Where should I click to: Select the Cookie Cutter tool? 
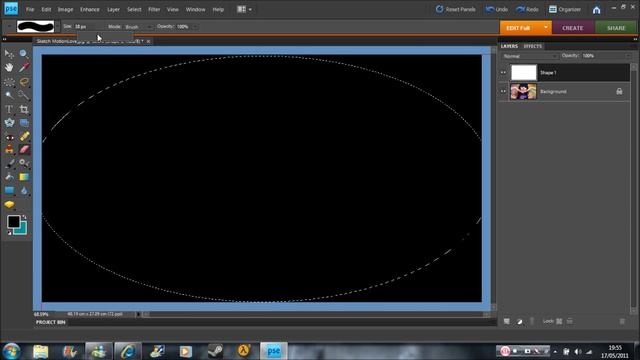click(x=9, y=122)
